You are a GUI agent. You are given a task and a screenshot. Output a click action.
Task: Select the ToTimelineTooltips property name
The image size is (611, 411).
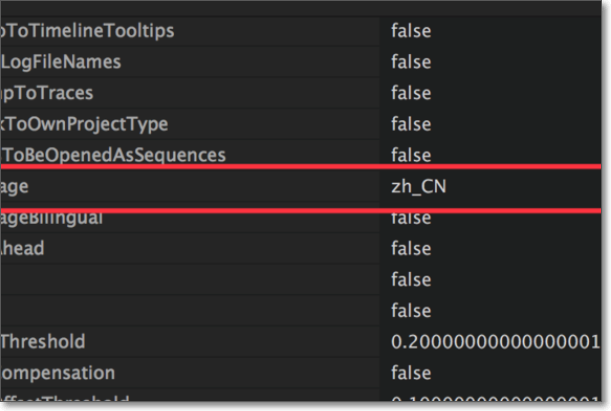tap(88, 31)
